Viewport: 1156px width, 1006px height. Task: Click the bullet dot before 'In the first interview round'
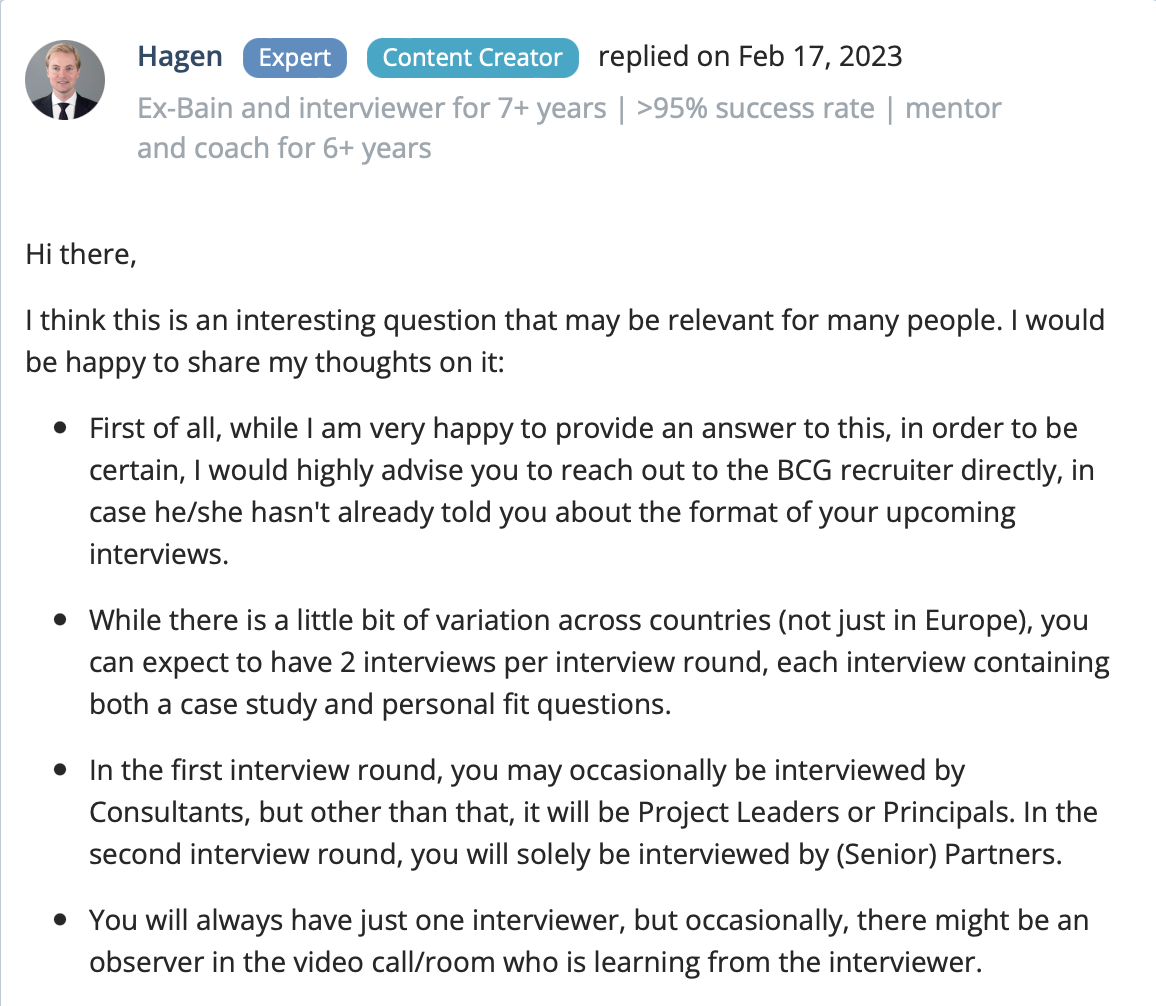click(60, 770)
